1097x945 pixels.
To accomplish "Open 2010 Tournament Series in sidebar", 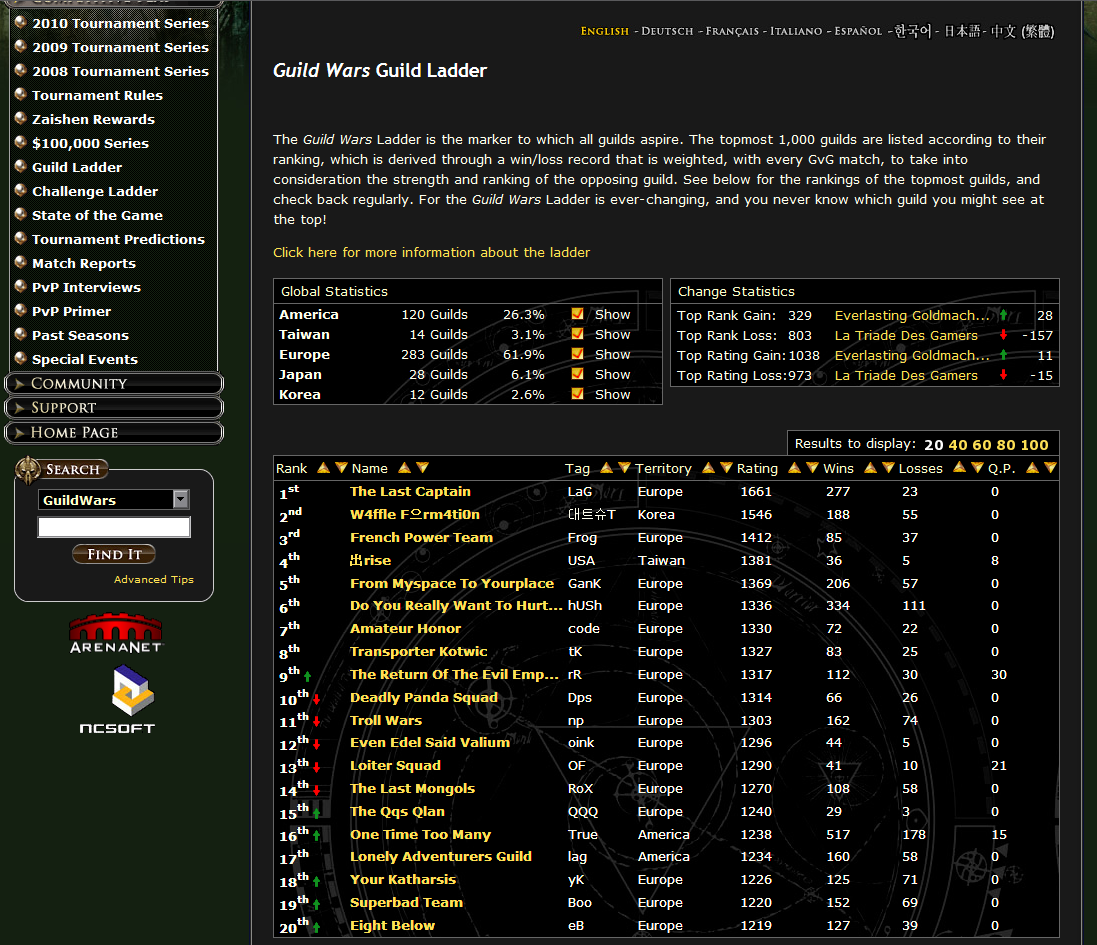I will [120, 23].
